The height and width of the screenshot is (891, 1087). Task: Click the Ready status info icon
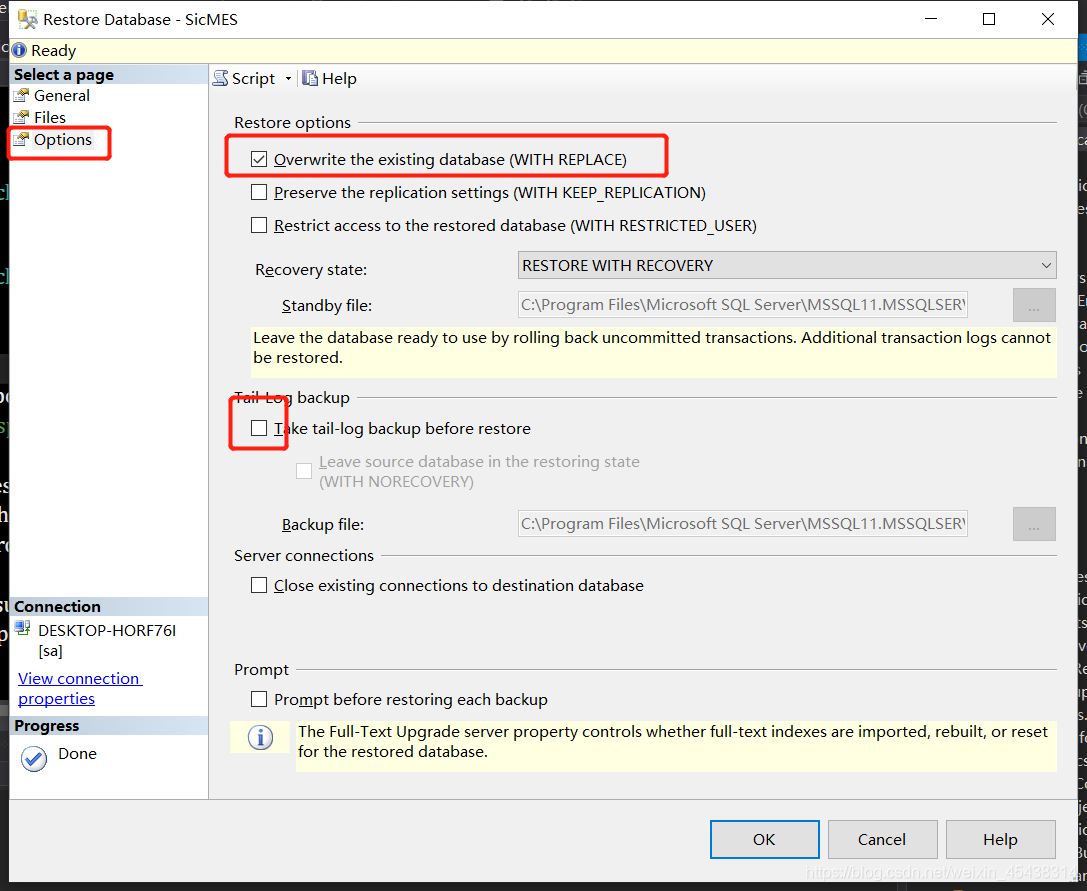click(19, 50)
